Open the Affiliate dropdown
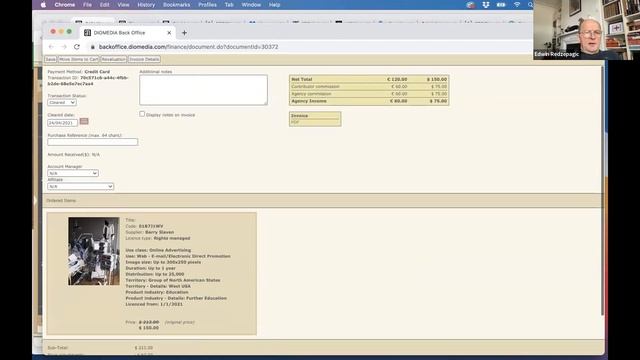This screenshot has width=640, height=360. (x=80, y=187)
